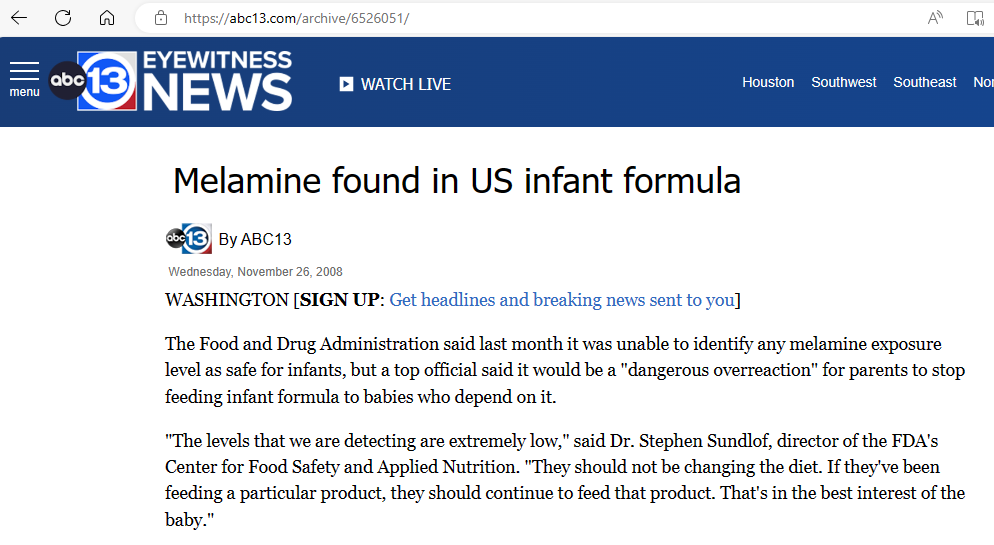Click the small ABC13 byline logo

[188, 239]
